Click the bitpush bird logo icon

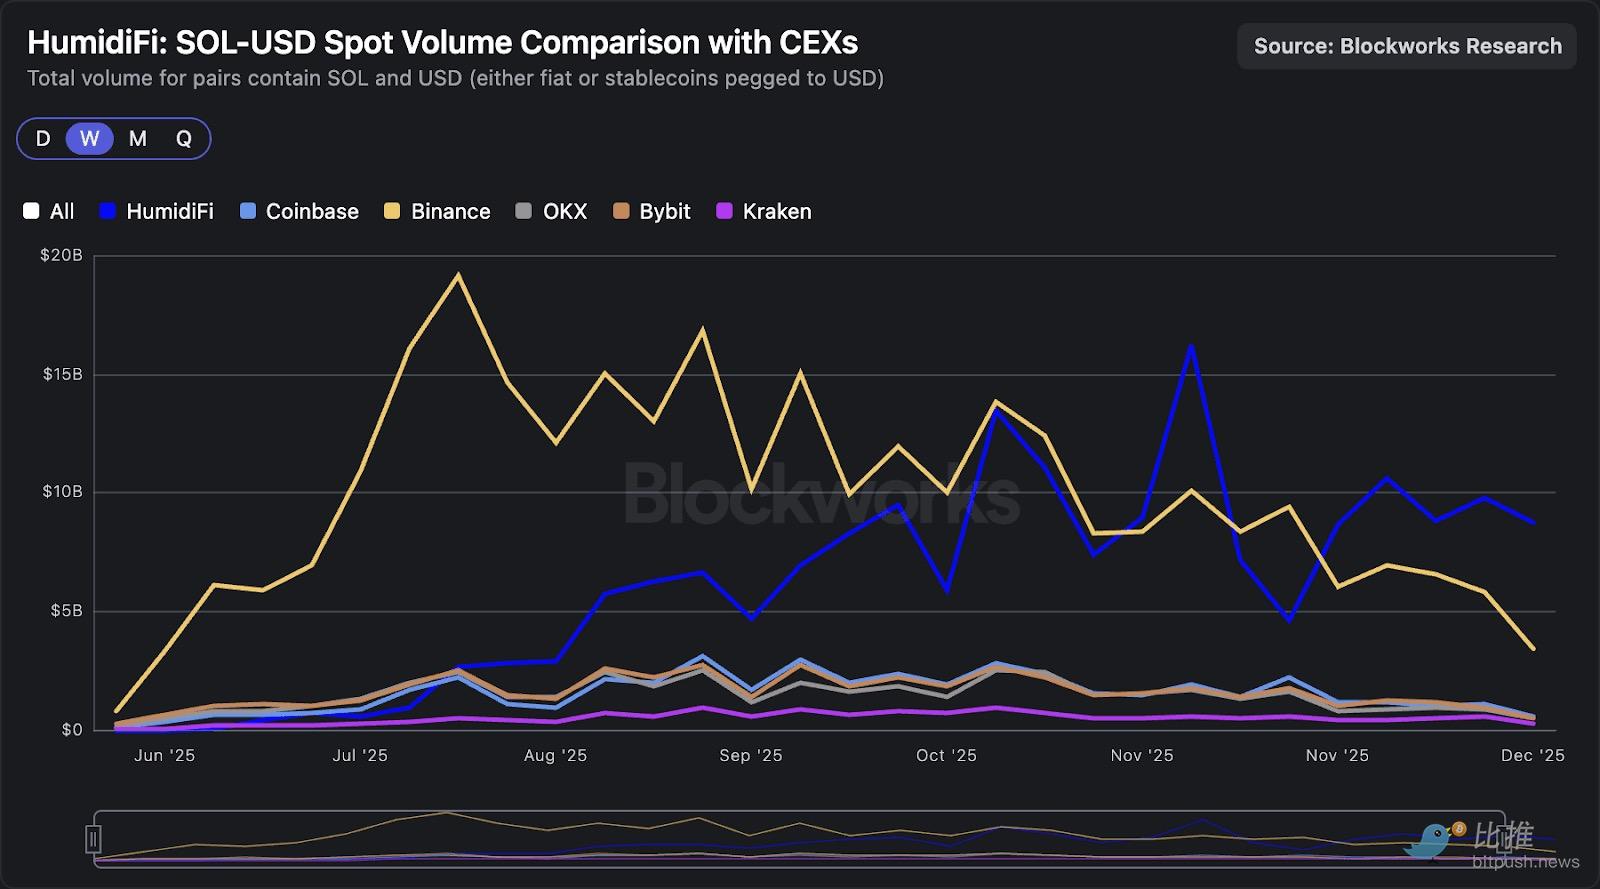pyautogui.click(x=1433, y=840)
